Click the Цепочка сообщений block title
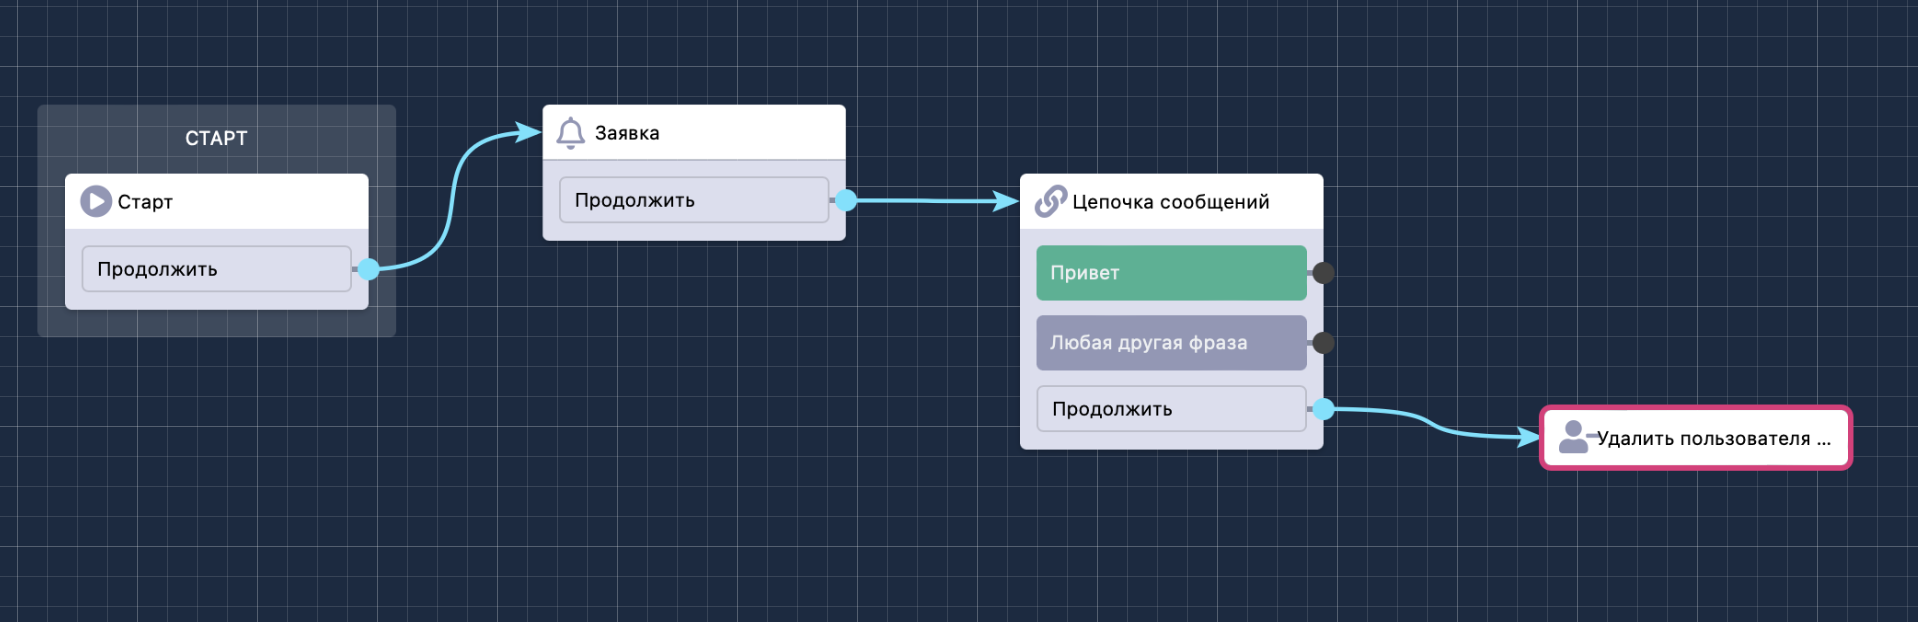This screenshot has height=622, width=1918. click(1170, 202)
